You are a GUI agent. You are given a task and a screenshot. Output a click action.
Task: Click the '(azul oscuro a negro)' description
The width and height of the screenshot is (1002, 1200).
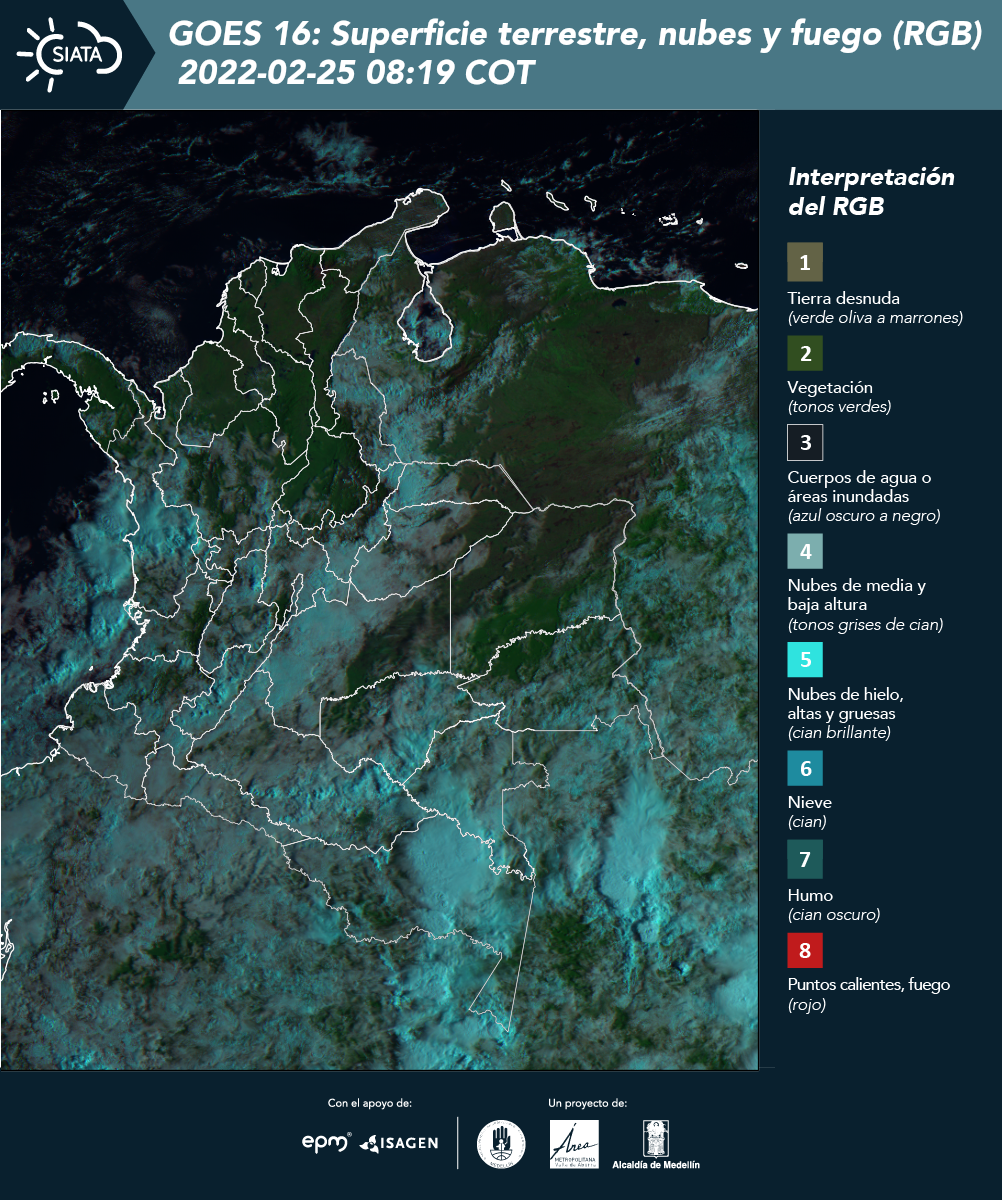pyautogui.click(x=864, y=516)
